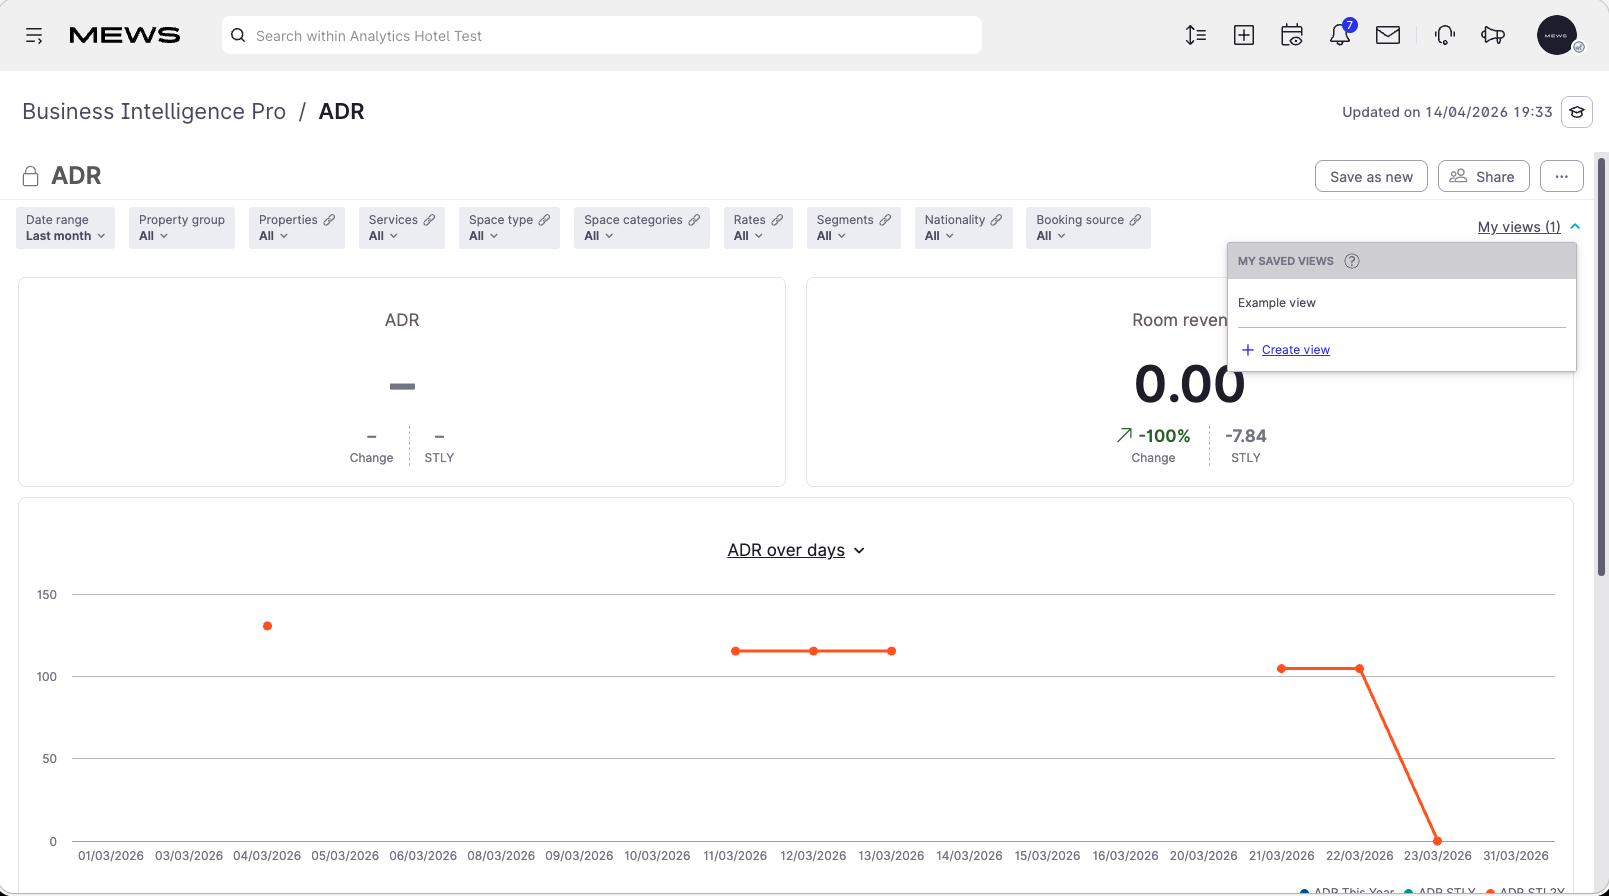This screenshot has height=896, width=1609.
Task: Expand the Services All dropdown
Action: point(402,228)
